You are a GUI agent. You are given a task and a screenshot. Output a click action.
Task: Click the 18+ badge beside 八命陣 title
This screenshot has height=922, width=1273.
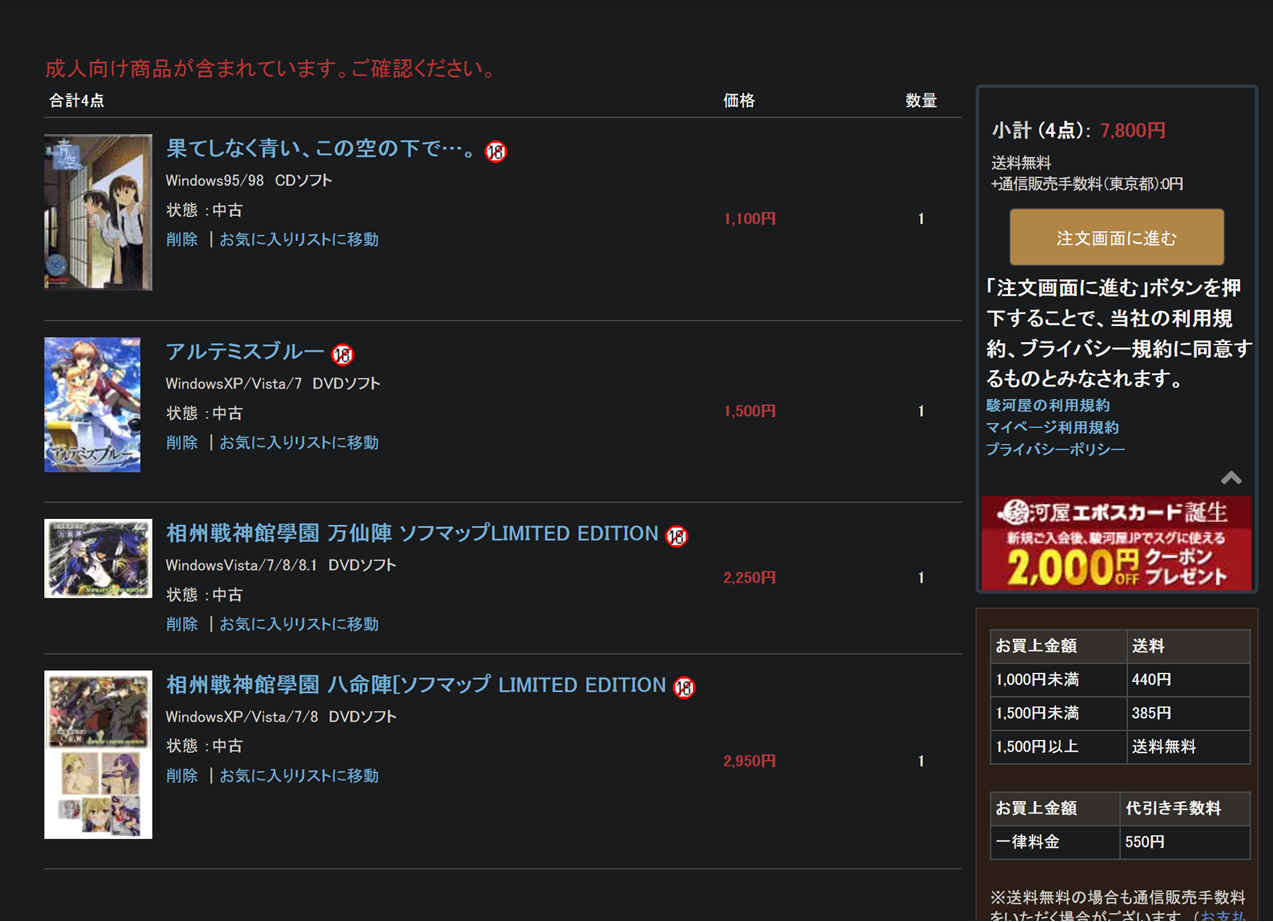[684, 688]
